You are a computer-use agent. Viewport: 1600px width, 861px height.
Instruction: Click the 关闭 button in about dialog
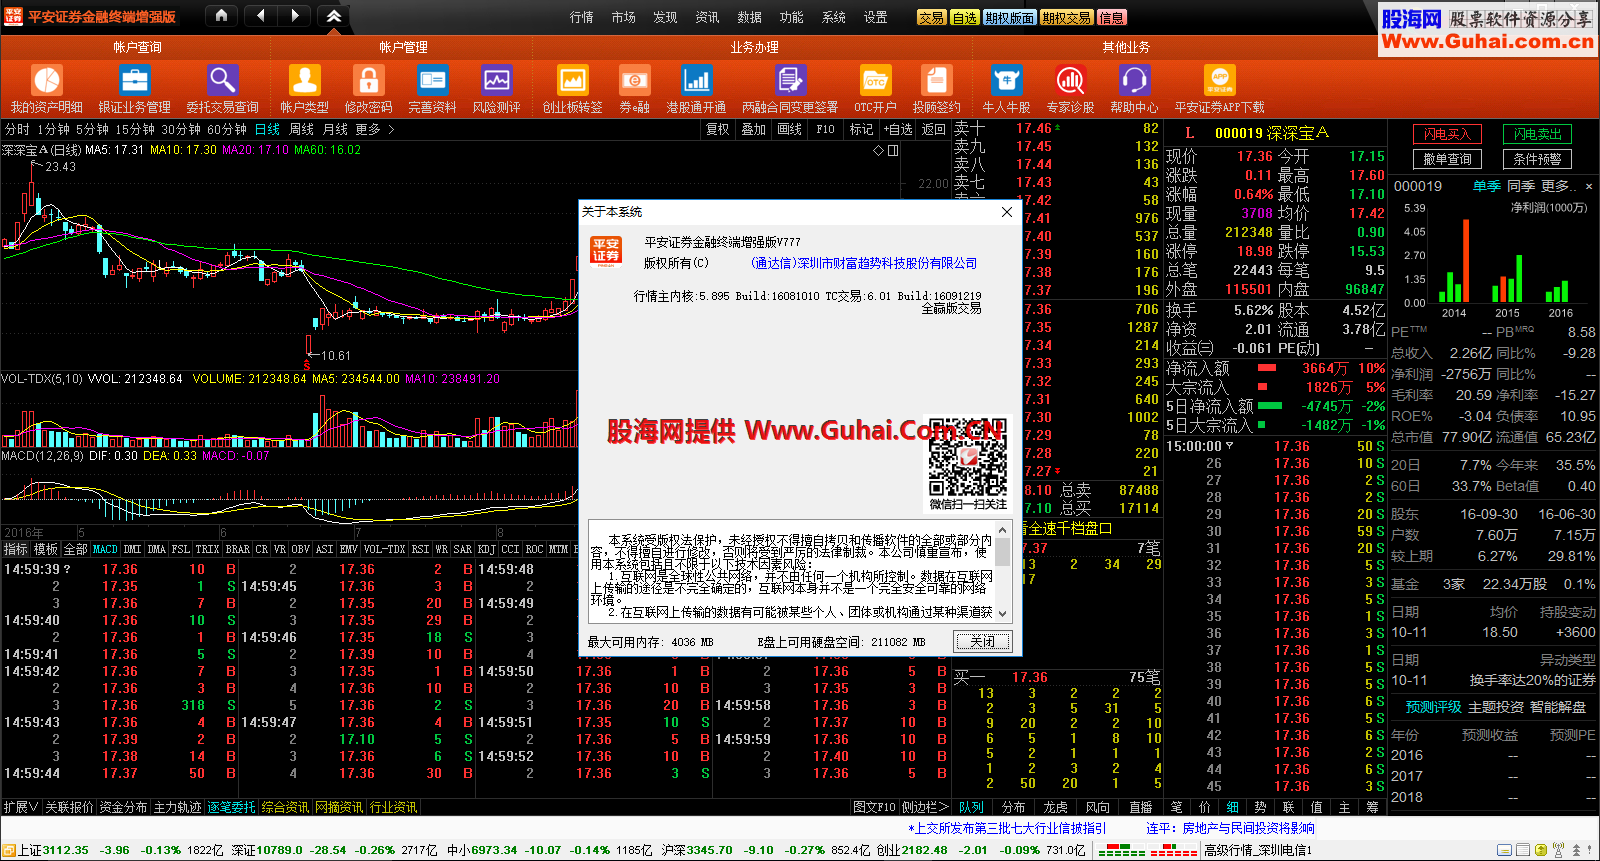[x=983, y=641]
